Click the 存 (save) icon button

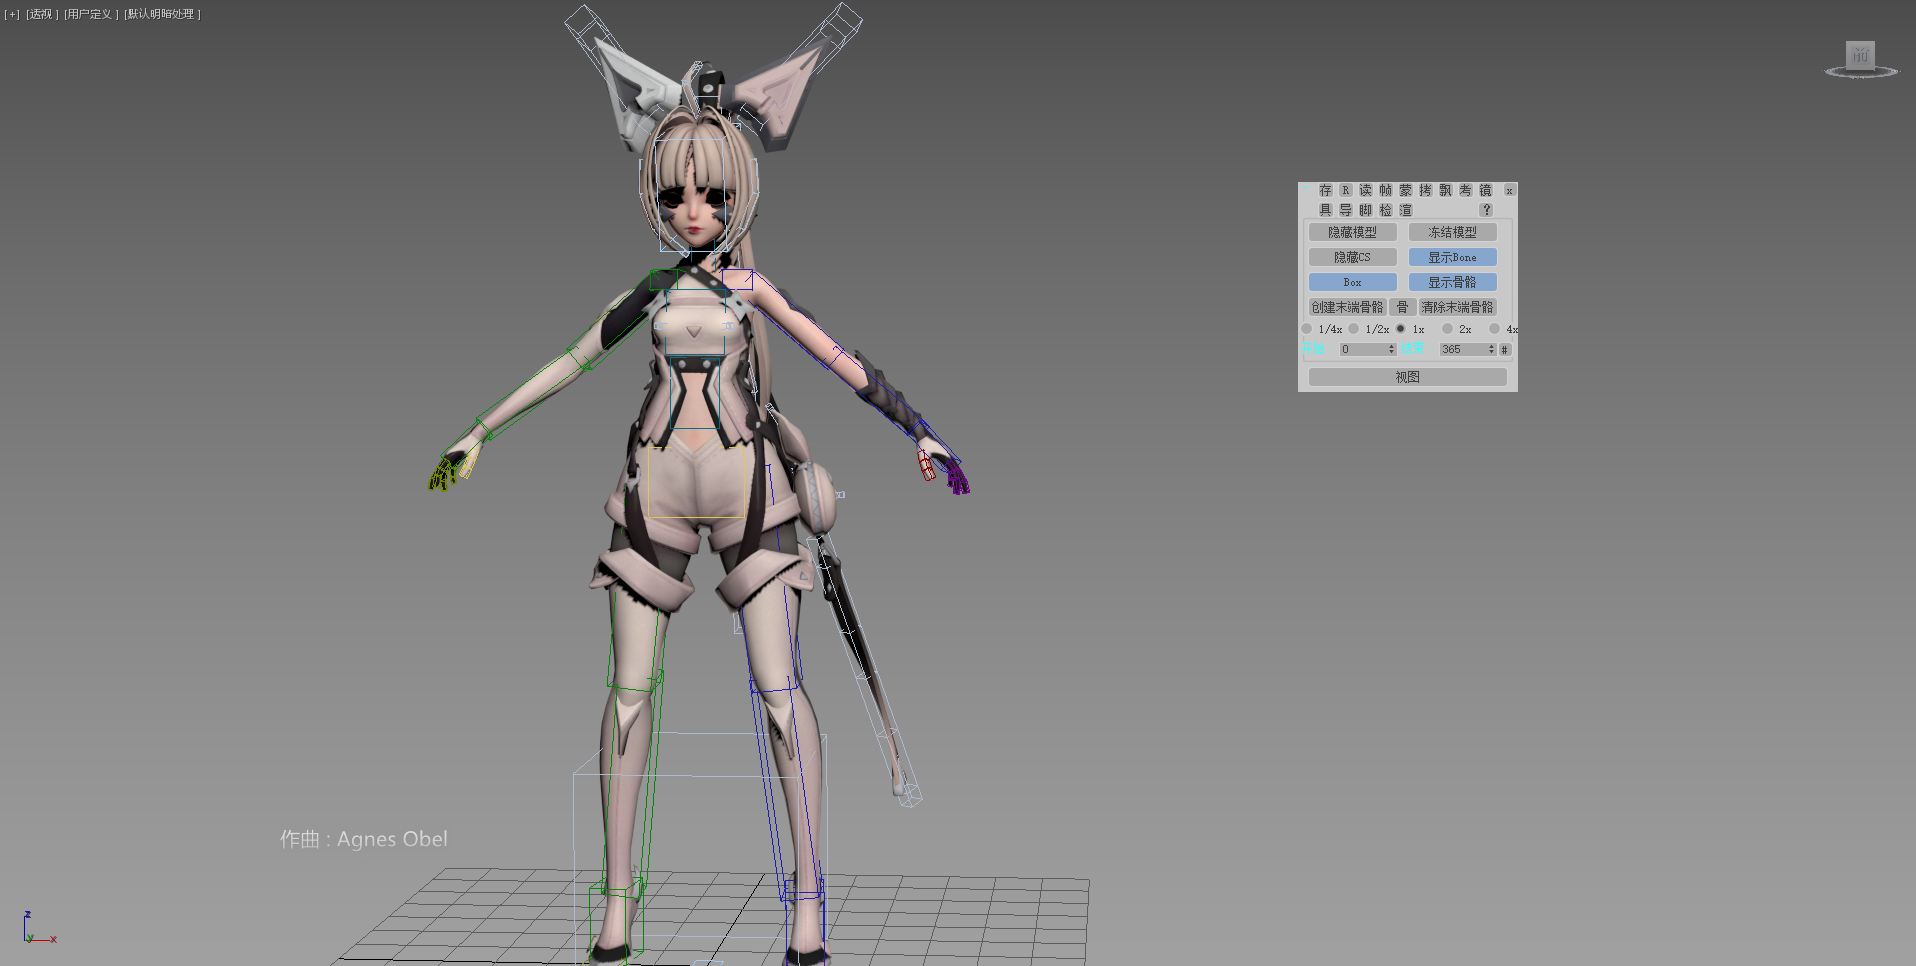tap(1325, 190)
